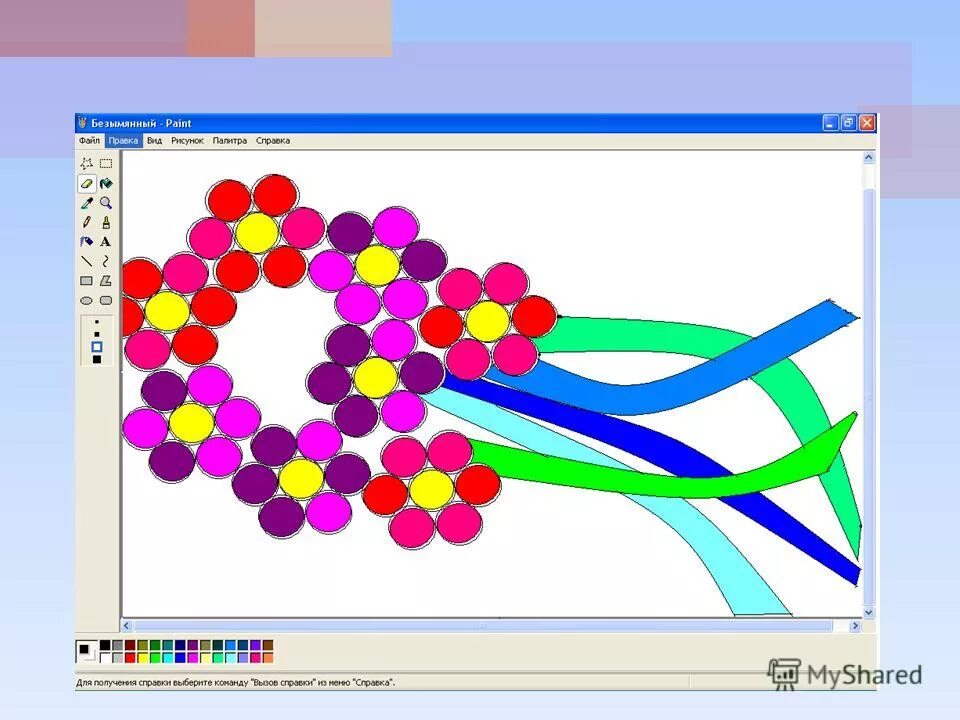Select the Polygon shape tool

click(105, 280)
